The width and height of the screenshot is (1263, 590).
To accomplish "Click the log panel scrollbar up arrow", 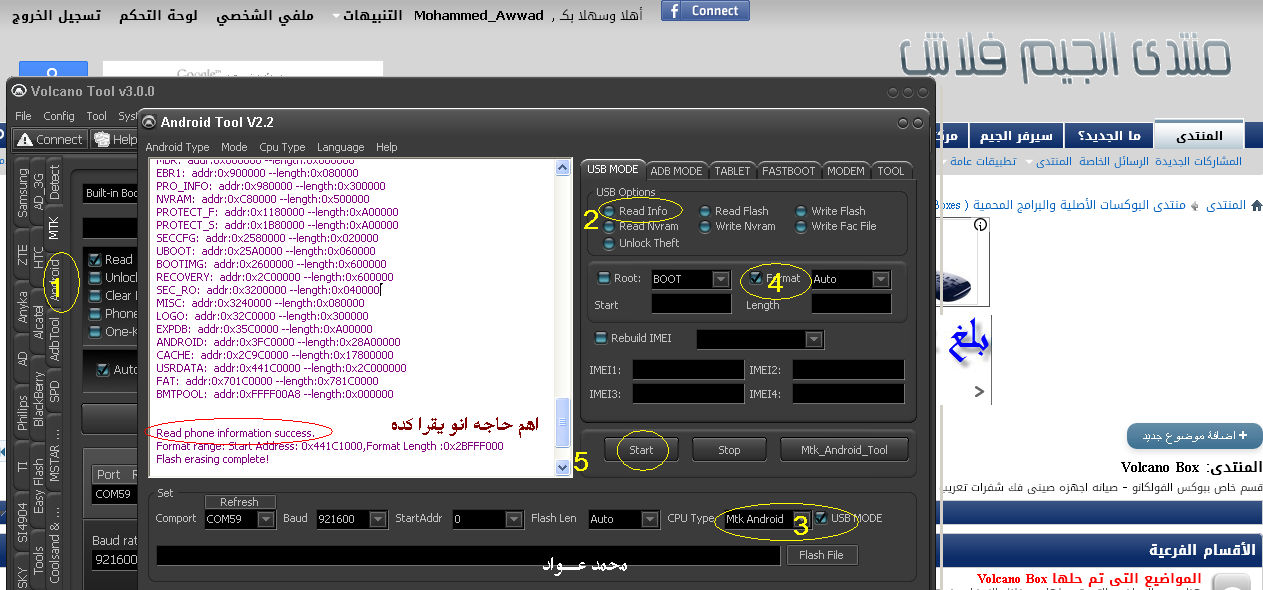I will tap(563, 167).
